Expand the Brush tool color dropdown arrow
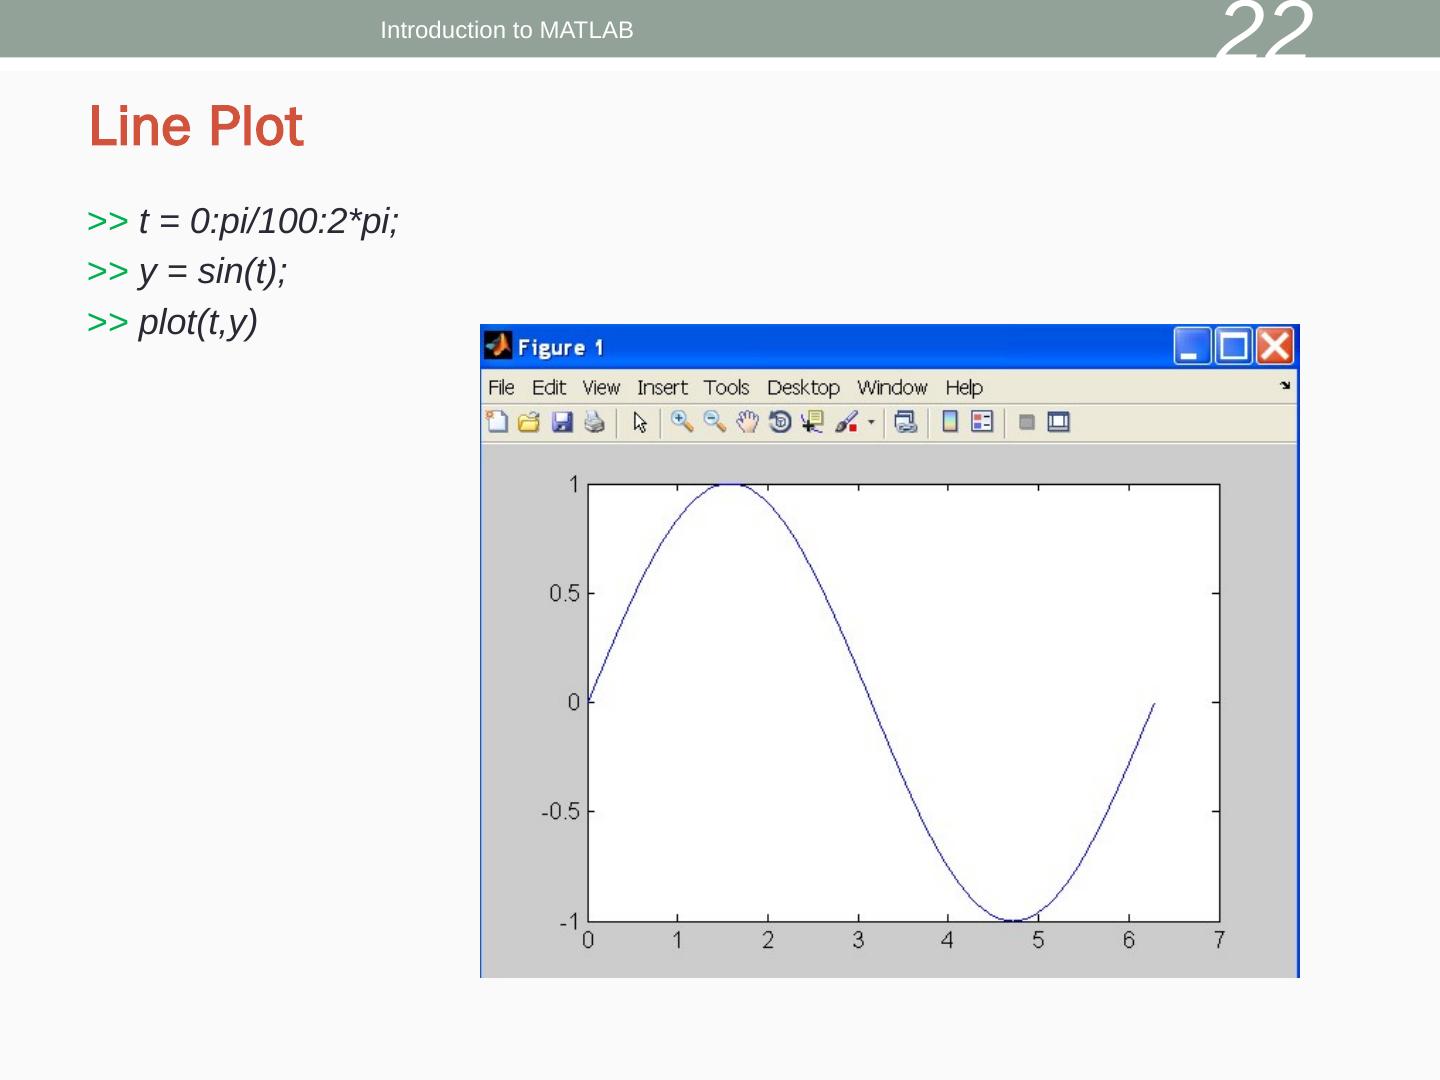 pyautogui.click(x=871, y=422)
